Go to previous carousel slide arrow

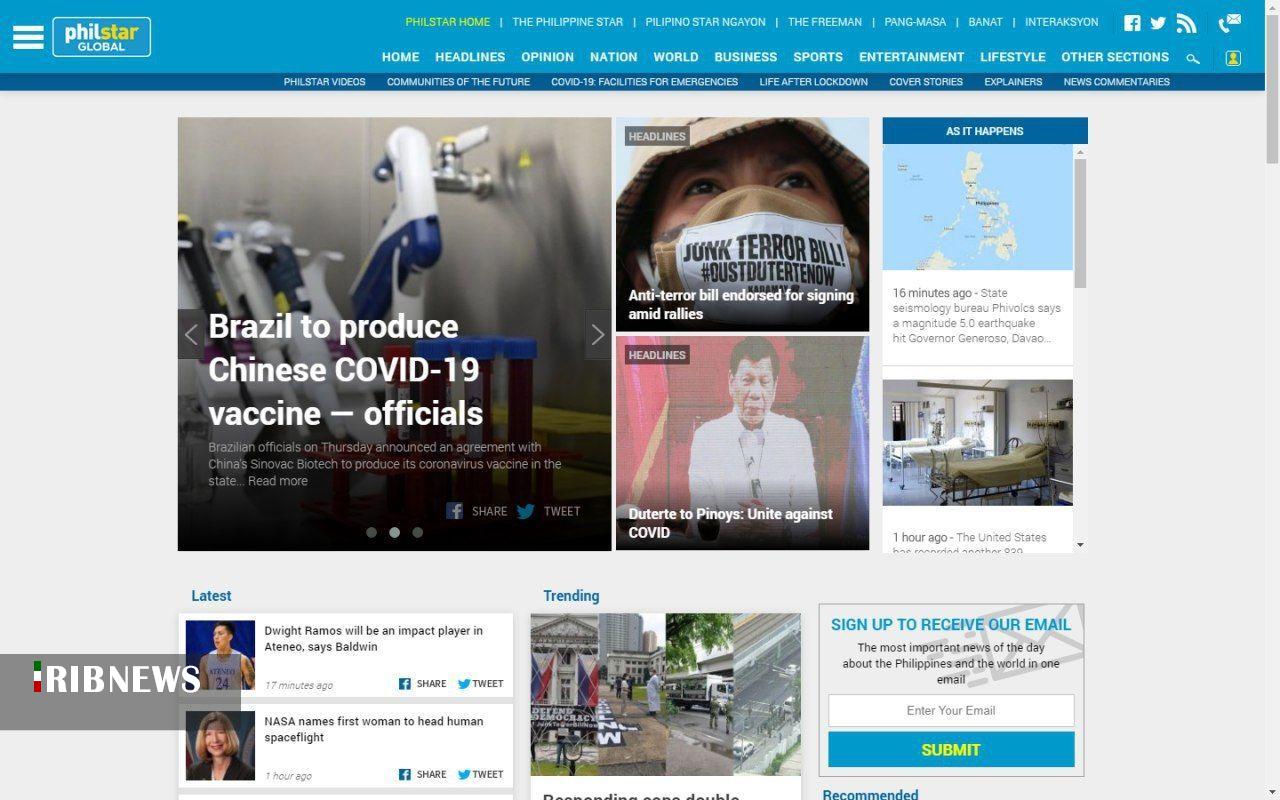(191, 335)
